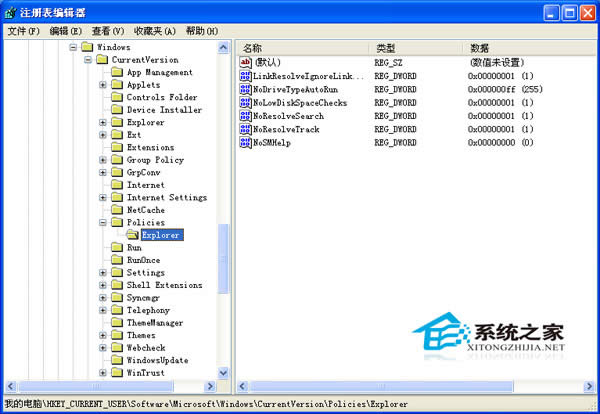Collapse the Windows tree node
The width and height of the screenshot is (600, 414).
coord(73,47)
